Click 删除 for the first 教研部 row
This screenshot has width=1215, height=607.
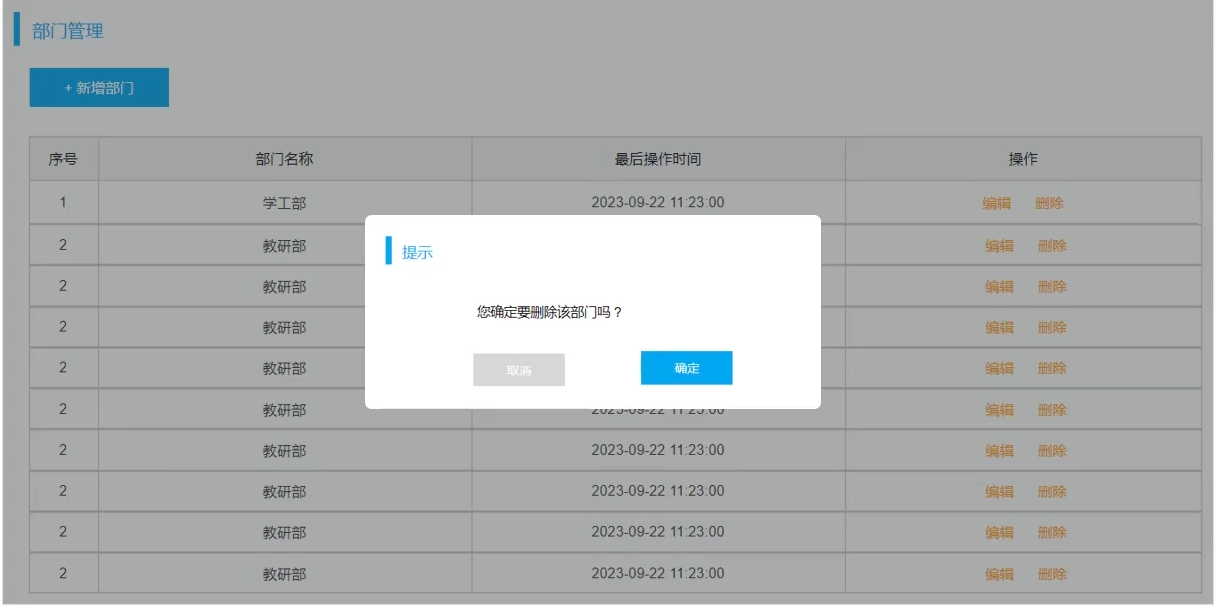pos(1052,246)
